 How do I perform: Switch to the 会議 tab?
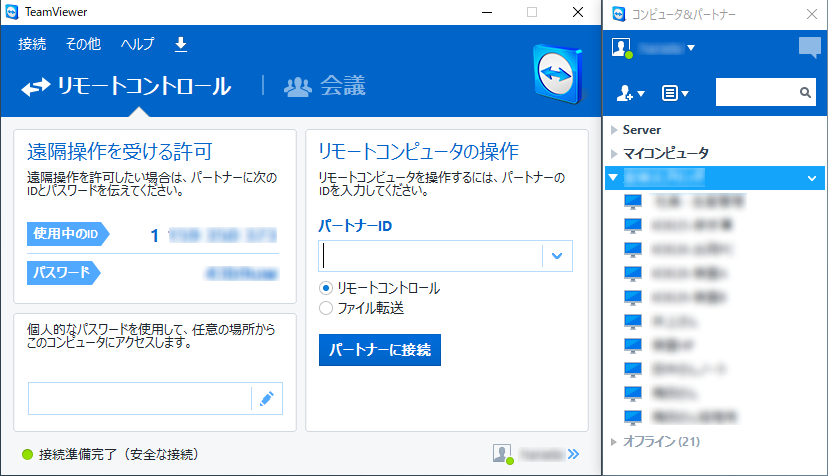(325, 86)
